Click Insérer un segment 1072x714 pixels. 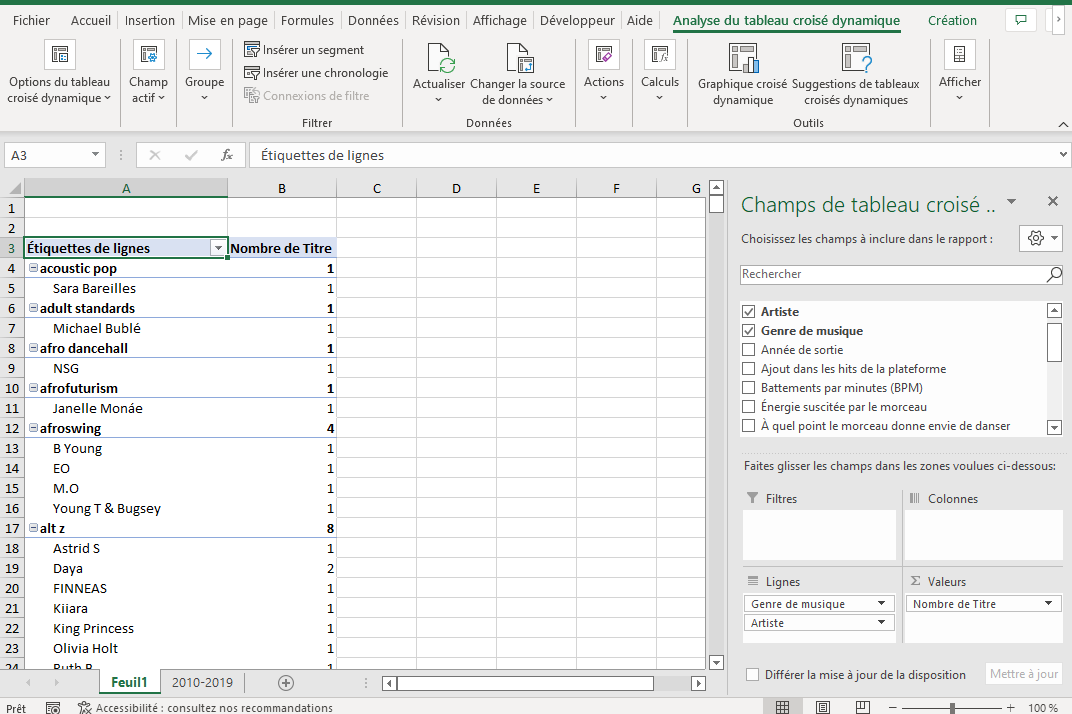pos(304,50)
